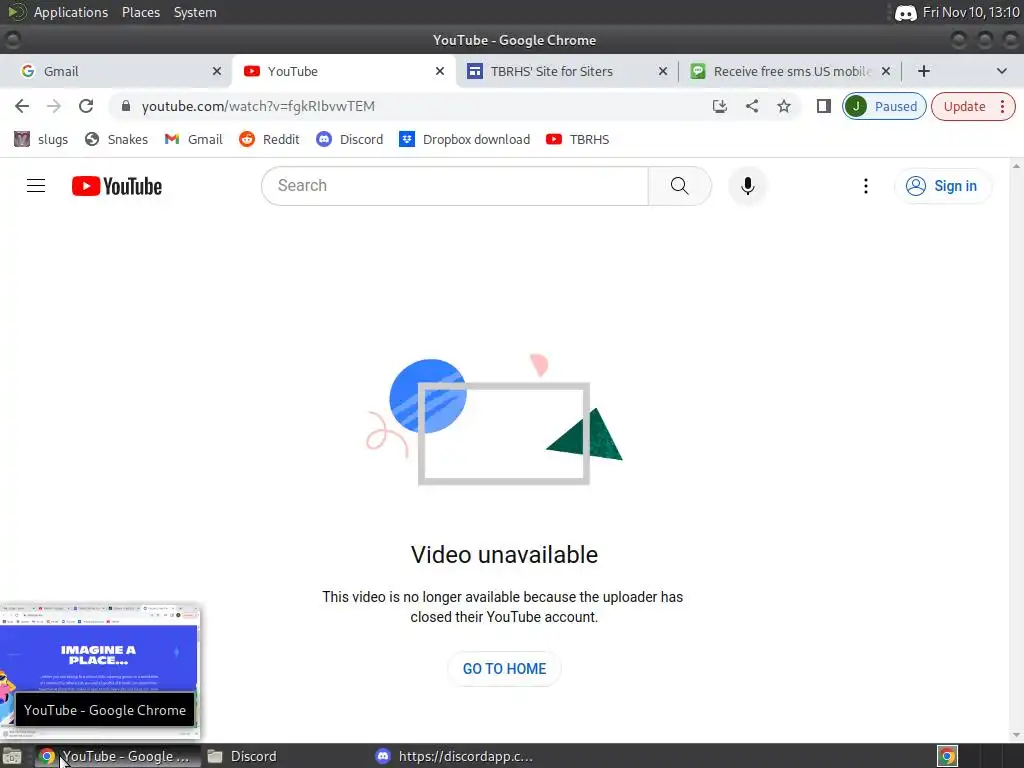1024x768 pixels.
Task: Go back to previous page
Action: pos(22,106)
